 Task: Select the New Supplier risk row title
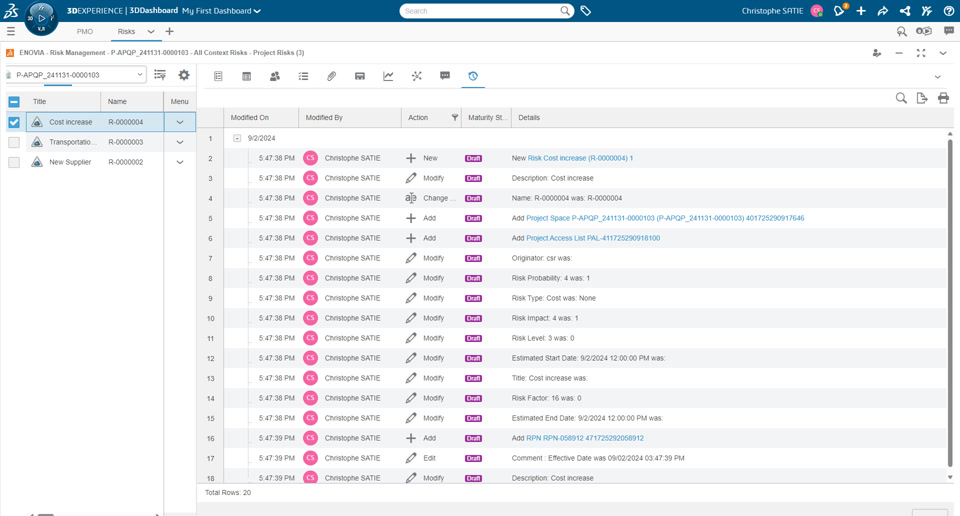pos(70,162)
